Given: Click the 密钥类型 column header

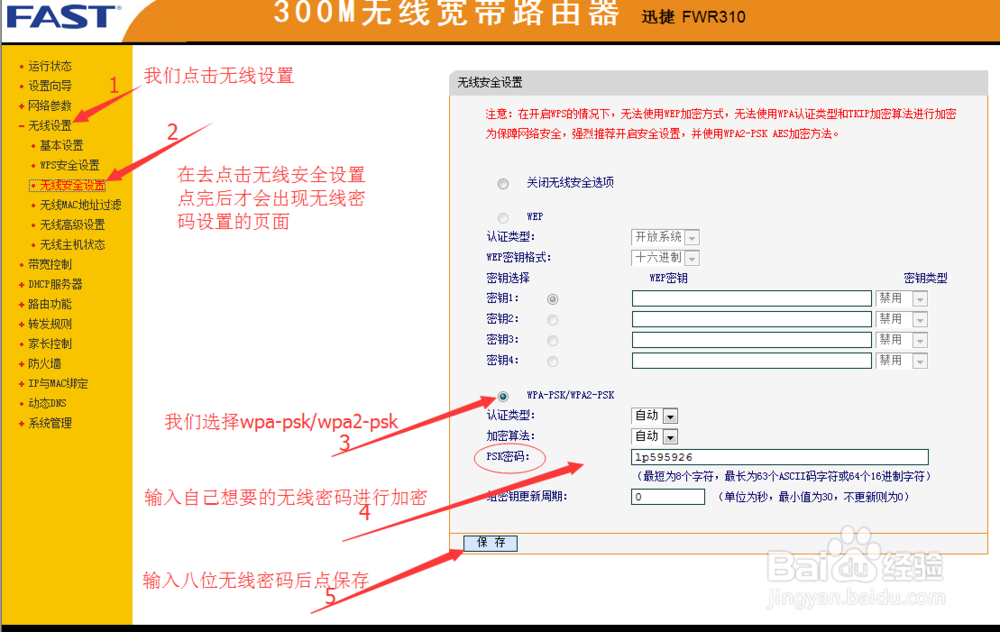Looking at the screenshot, I should click(925, 278).
